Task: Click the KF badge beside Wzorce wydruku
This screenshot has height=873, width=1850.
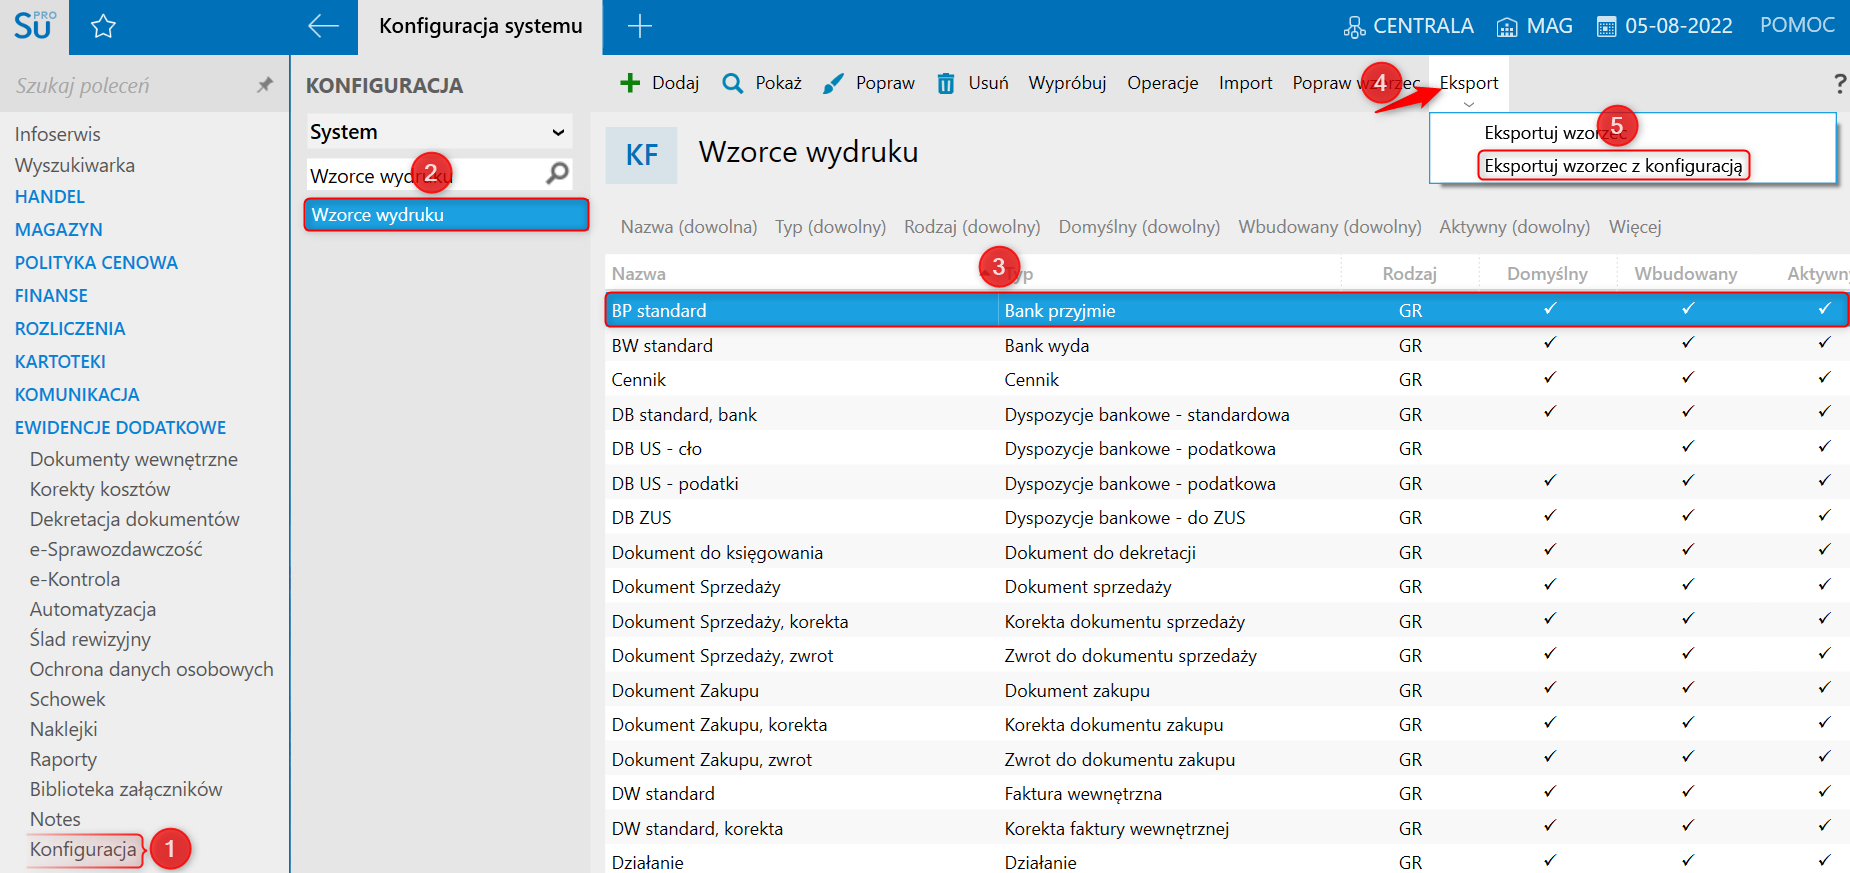Action: [642, 155]
